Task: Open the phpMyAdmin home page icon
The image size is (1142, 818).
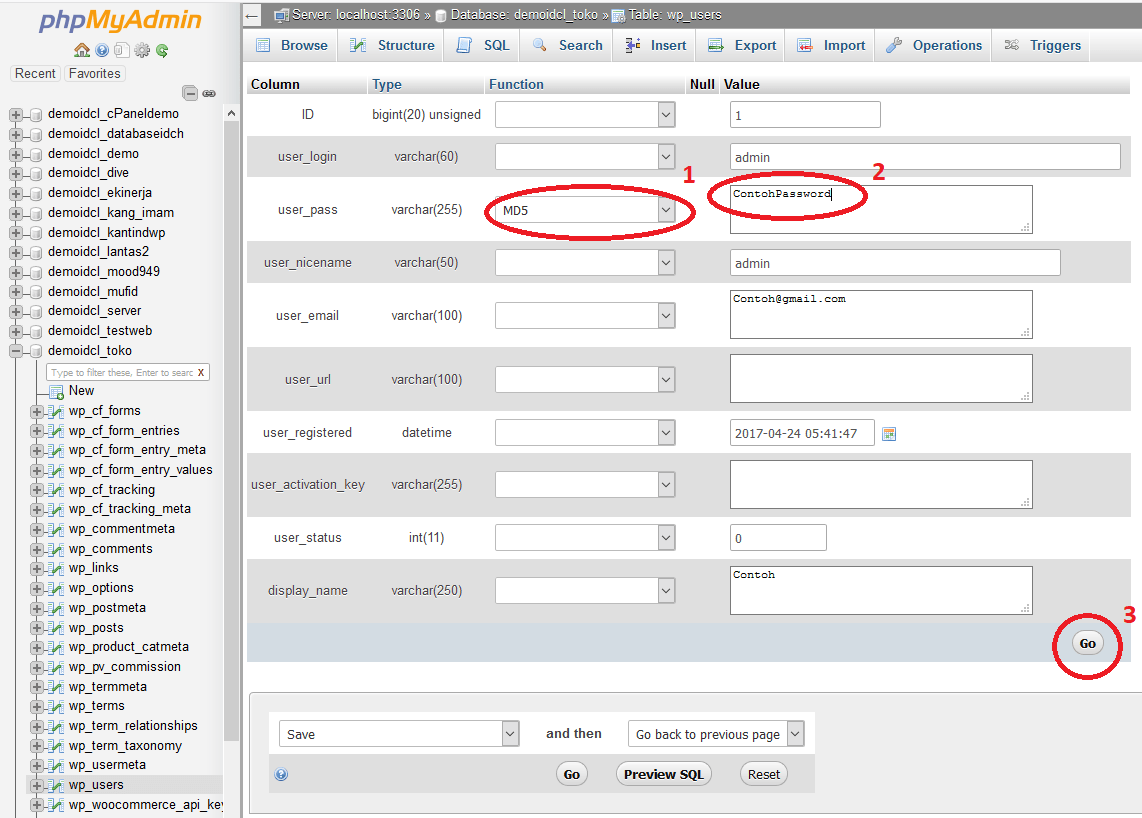Action: (81, 49)
